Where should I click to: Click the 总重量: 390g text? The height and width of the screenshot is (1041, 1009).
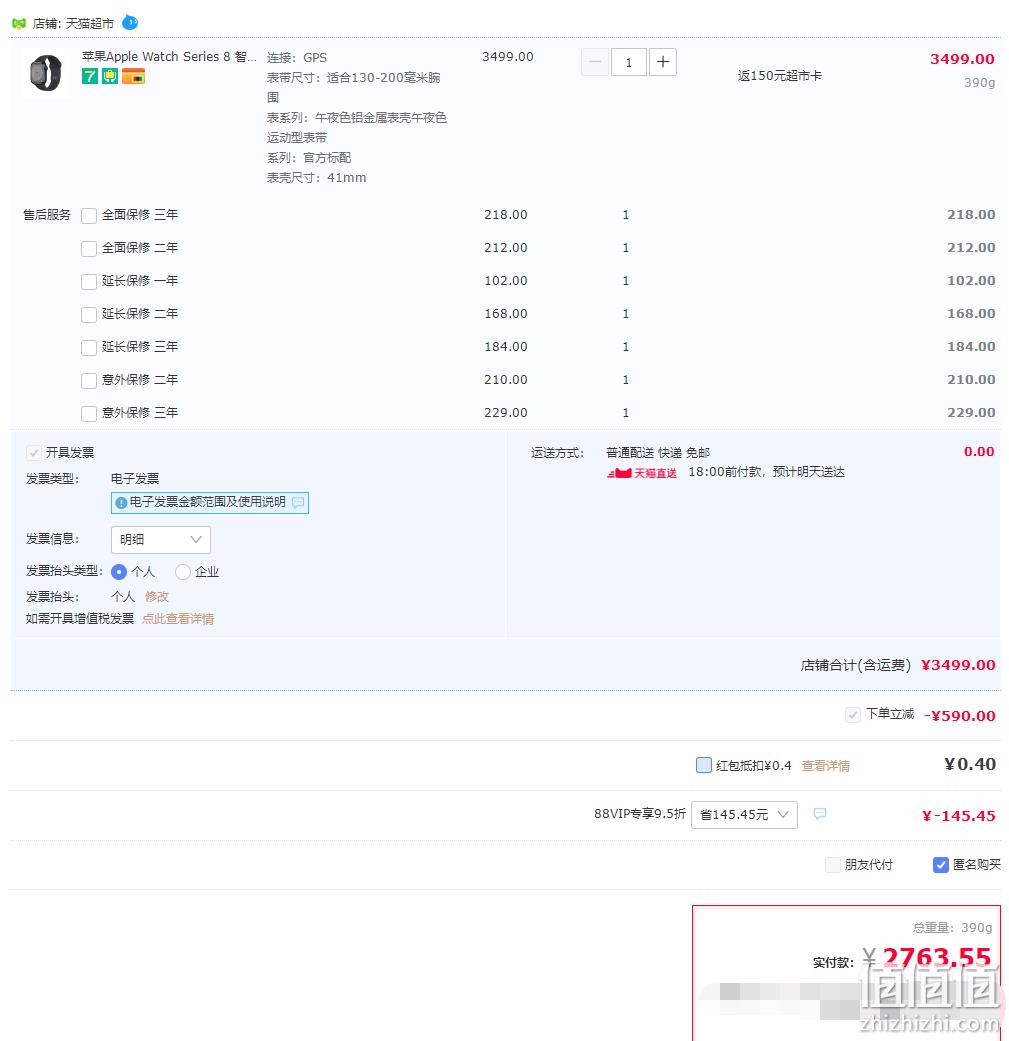[953, 927]
